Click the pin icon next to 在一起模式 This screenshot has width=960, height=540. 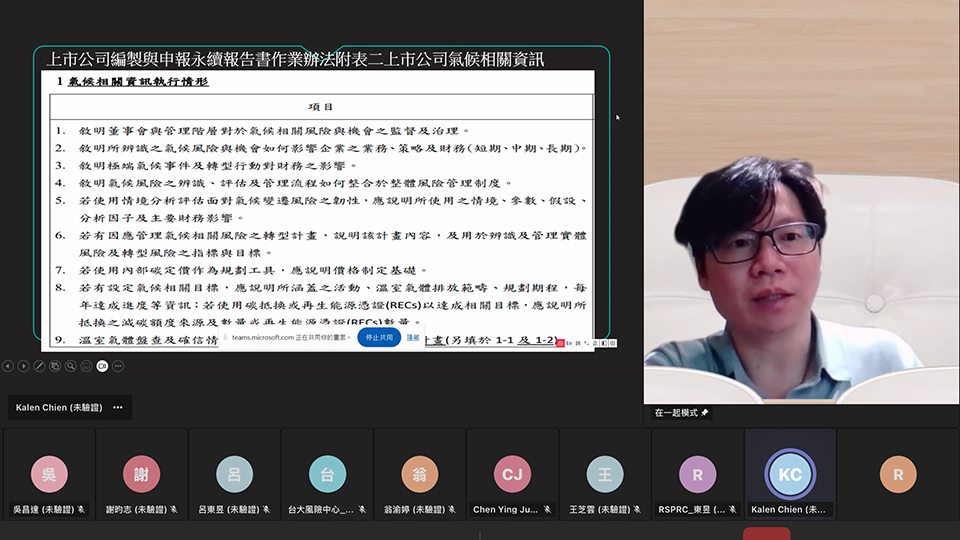tap(705, 412)
